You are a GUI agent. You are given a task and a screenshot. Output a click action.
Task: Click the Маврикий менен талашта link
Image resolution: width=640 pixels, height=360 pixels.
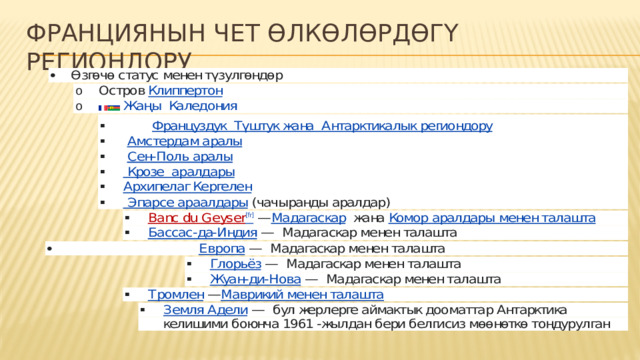(302, 295)
